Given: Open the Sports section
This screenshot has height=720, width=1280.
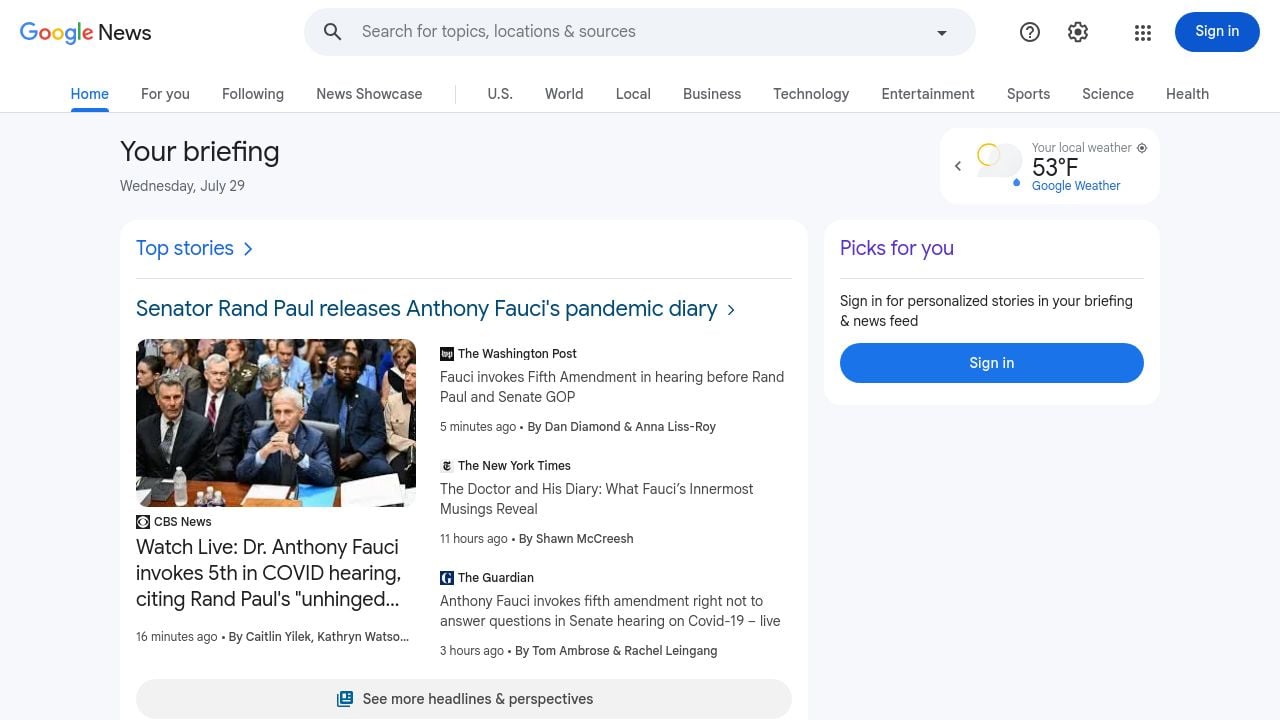Looking at the screenshot, I should coord(1028,94).
